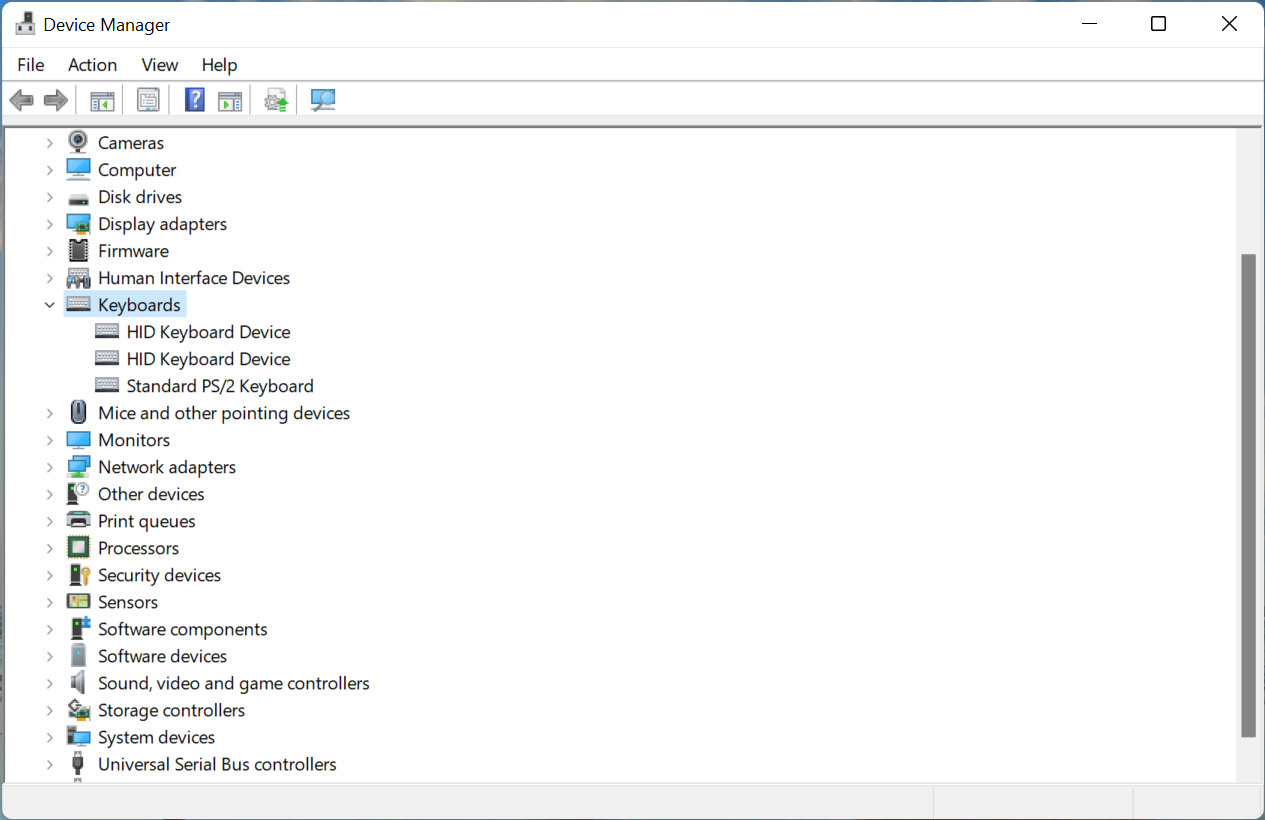This screenshot has height=820, width=1265.
Task: Expand the Storage controllers category
Action: tap(49, 710)
